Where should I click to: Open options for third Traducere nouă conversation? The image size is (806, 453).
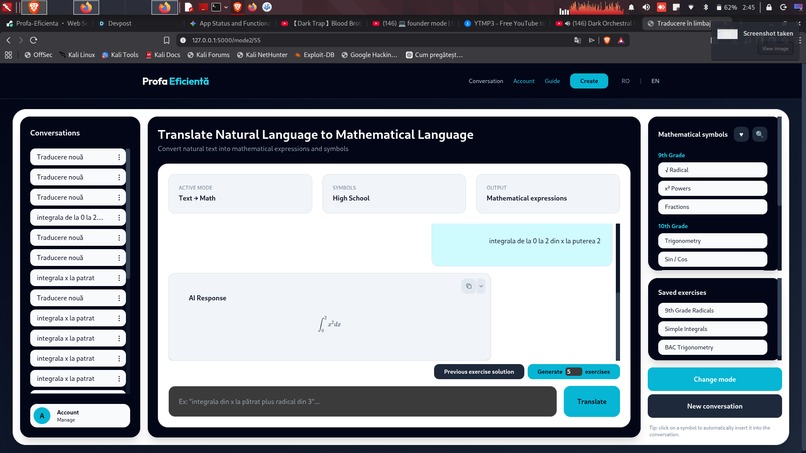tap(119, 197)
